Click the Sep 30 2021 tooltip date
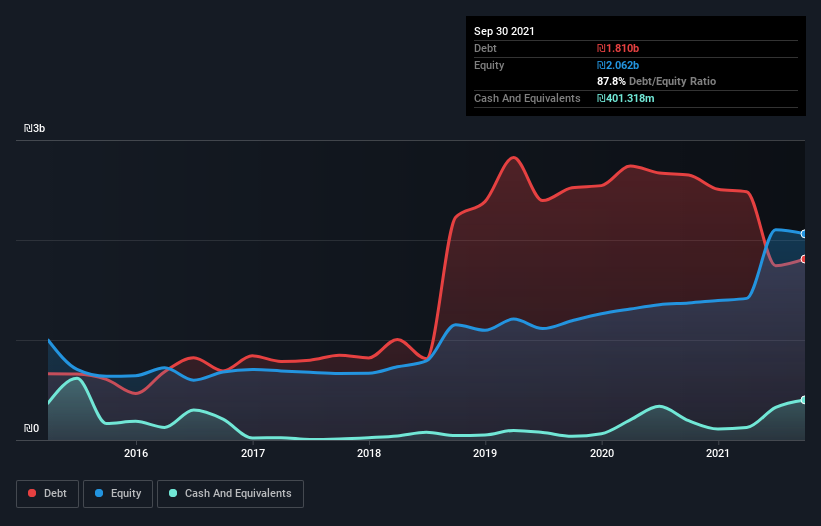 pos(504,31)
